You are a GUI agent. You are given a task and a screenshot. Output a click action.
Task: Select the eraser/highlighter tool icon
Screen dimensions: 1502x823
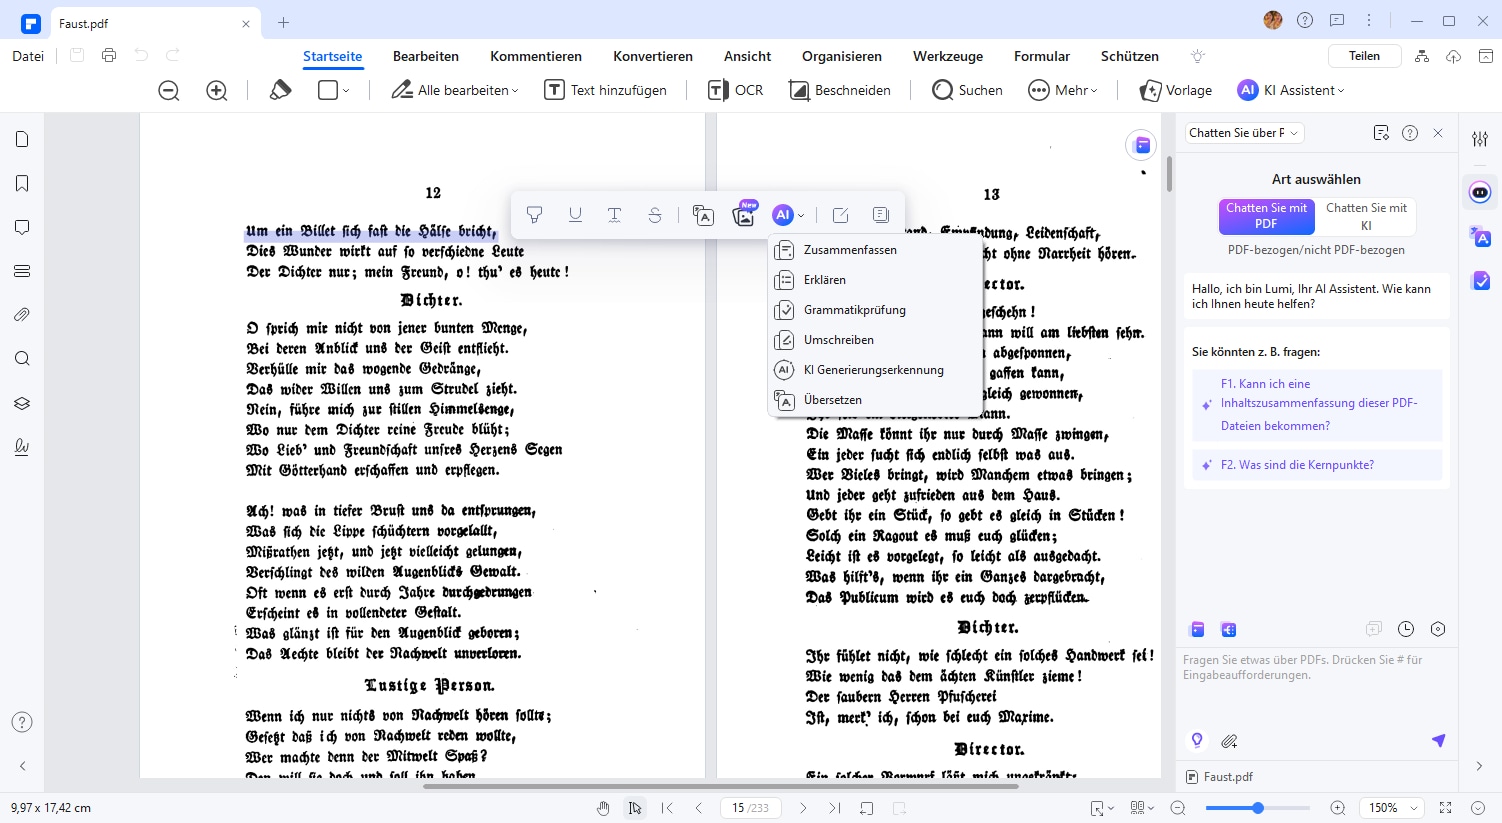(x=280, y=90)
